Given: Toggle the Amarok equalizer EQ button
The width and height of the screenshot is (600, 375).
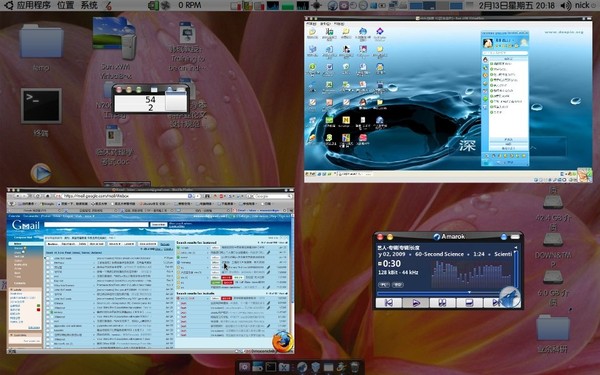Looking at the screenshot, I should point(398,285).
